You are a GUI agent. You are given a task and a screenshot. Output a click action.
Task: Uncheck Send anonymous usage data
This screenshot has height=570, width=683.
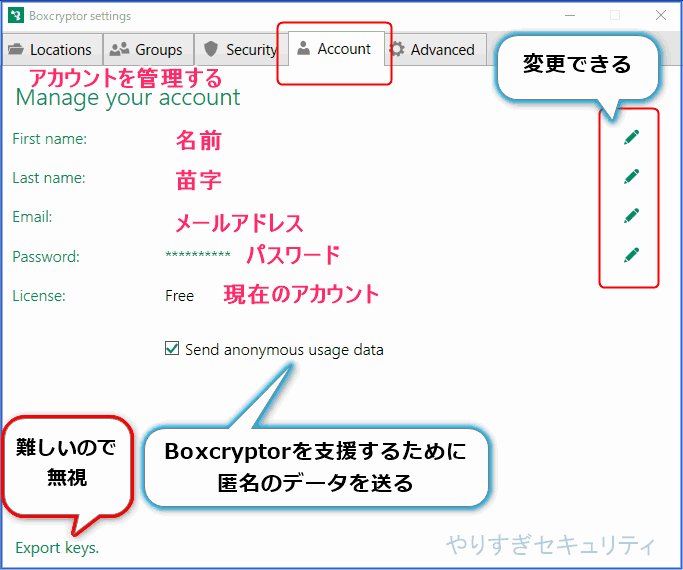172,349
